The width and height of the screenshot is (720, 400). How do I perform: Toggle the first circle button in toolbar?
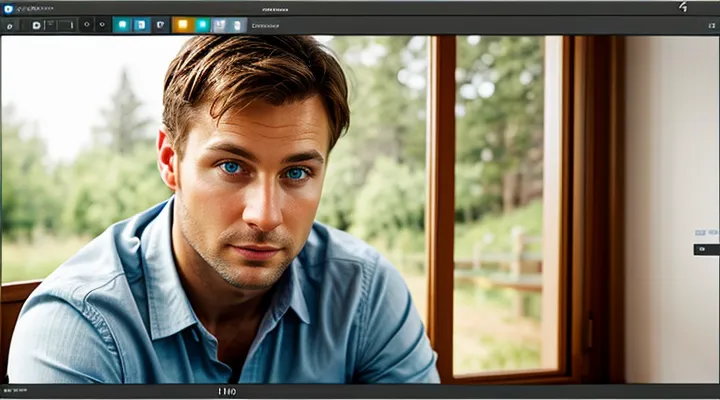point(86,25)
